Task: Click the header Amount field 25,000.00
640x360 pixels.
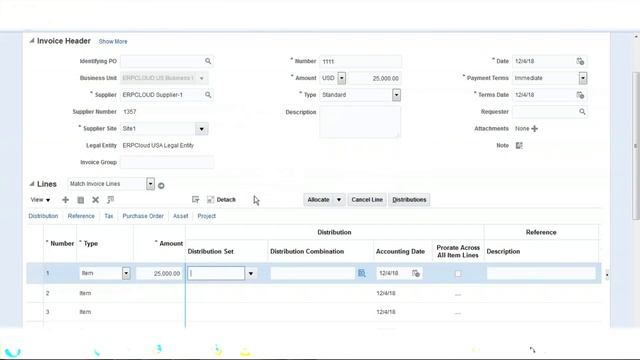Action: pos(374,78)
